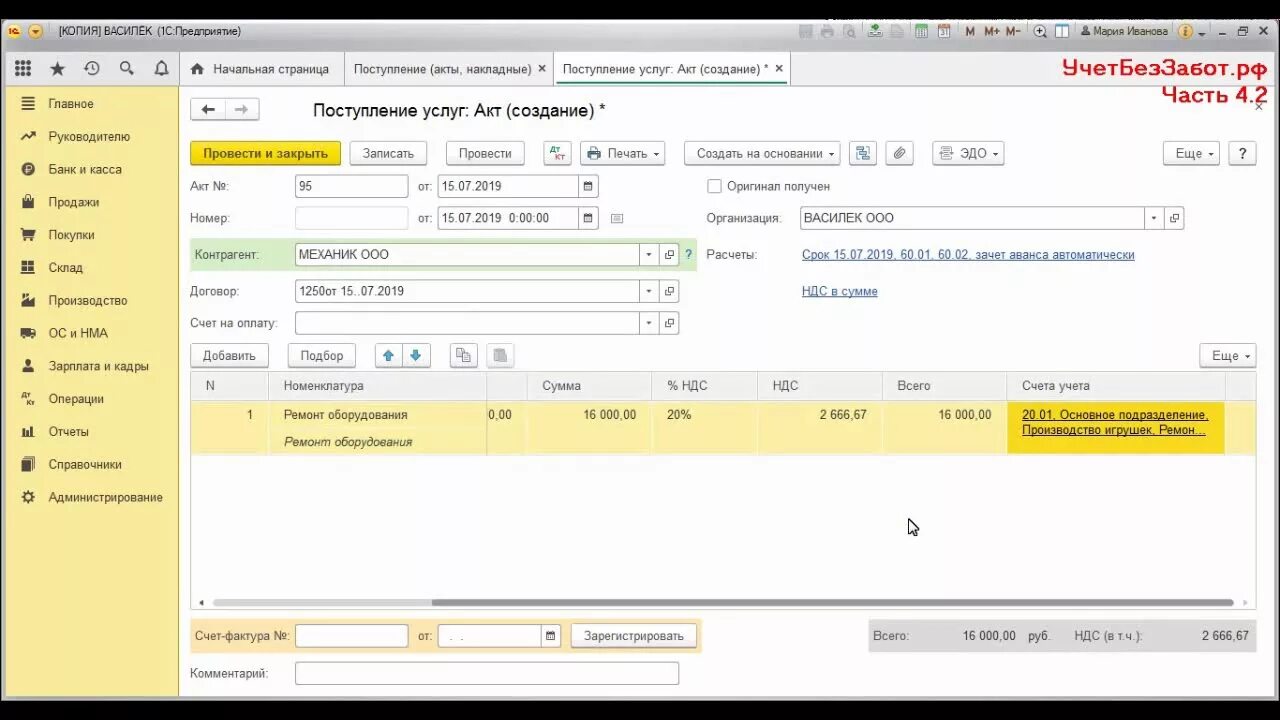Open the Расчеты settings link
1280x720 pixels.
[x=968, y=255]
